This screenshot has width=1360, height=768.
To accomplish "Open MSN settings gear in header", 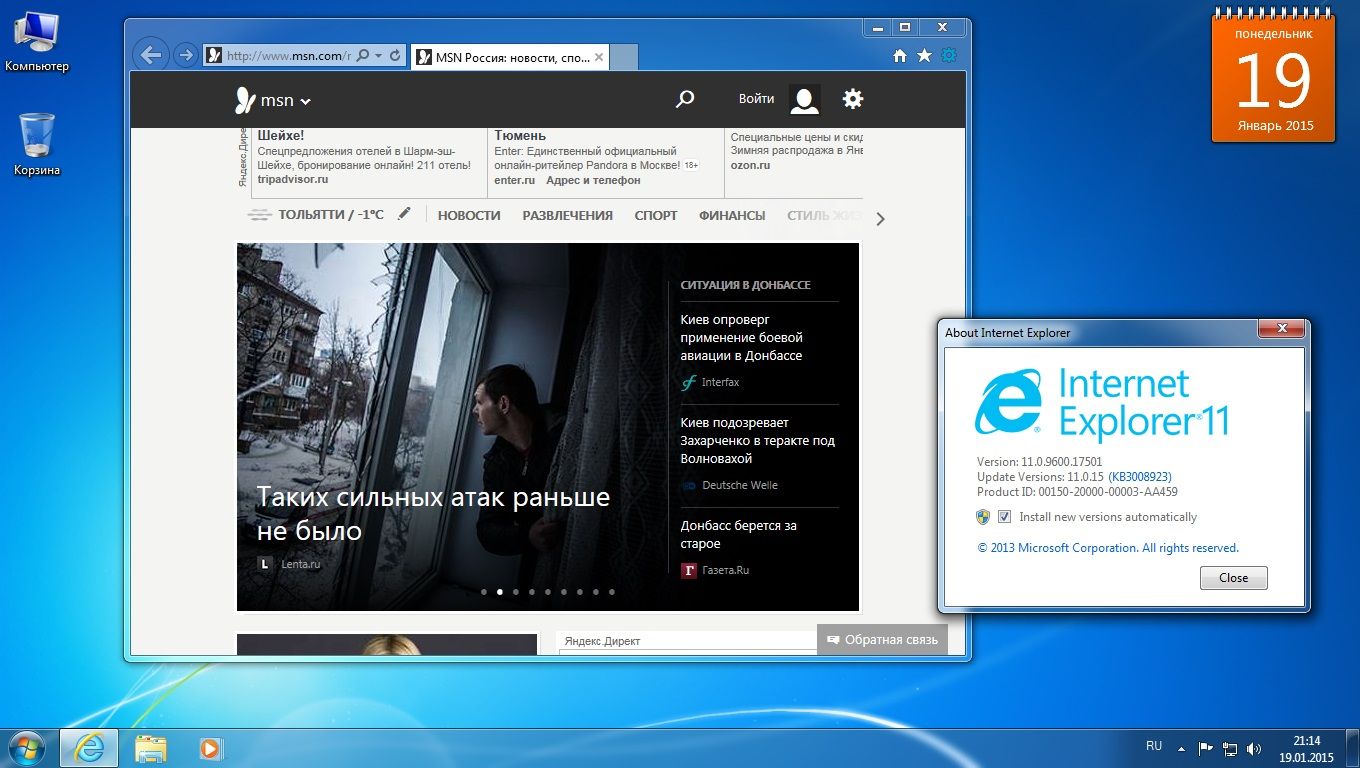I will [852, 99].
